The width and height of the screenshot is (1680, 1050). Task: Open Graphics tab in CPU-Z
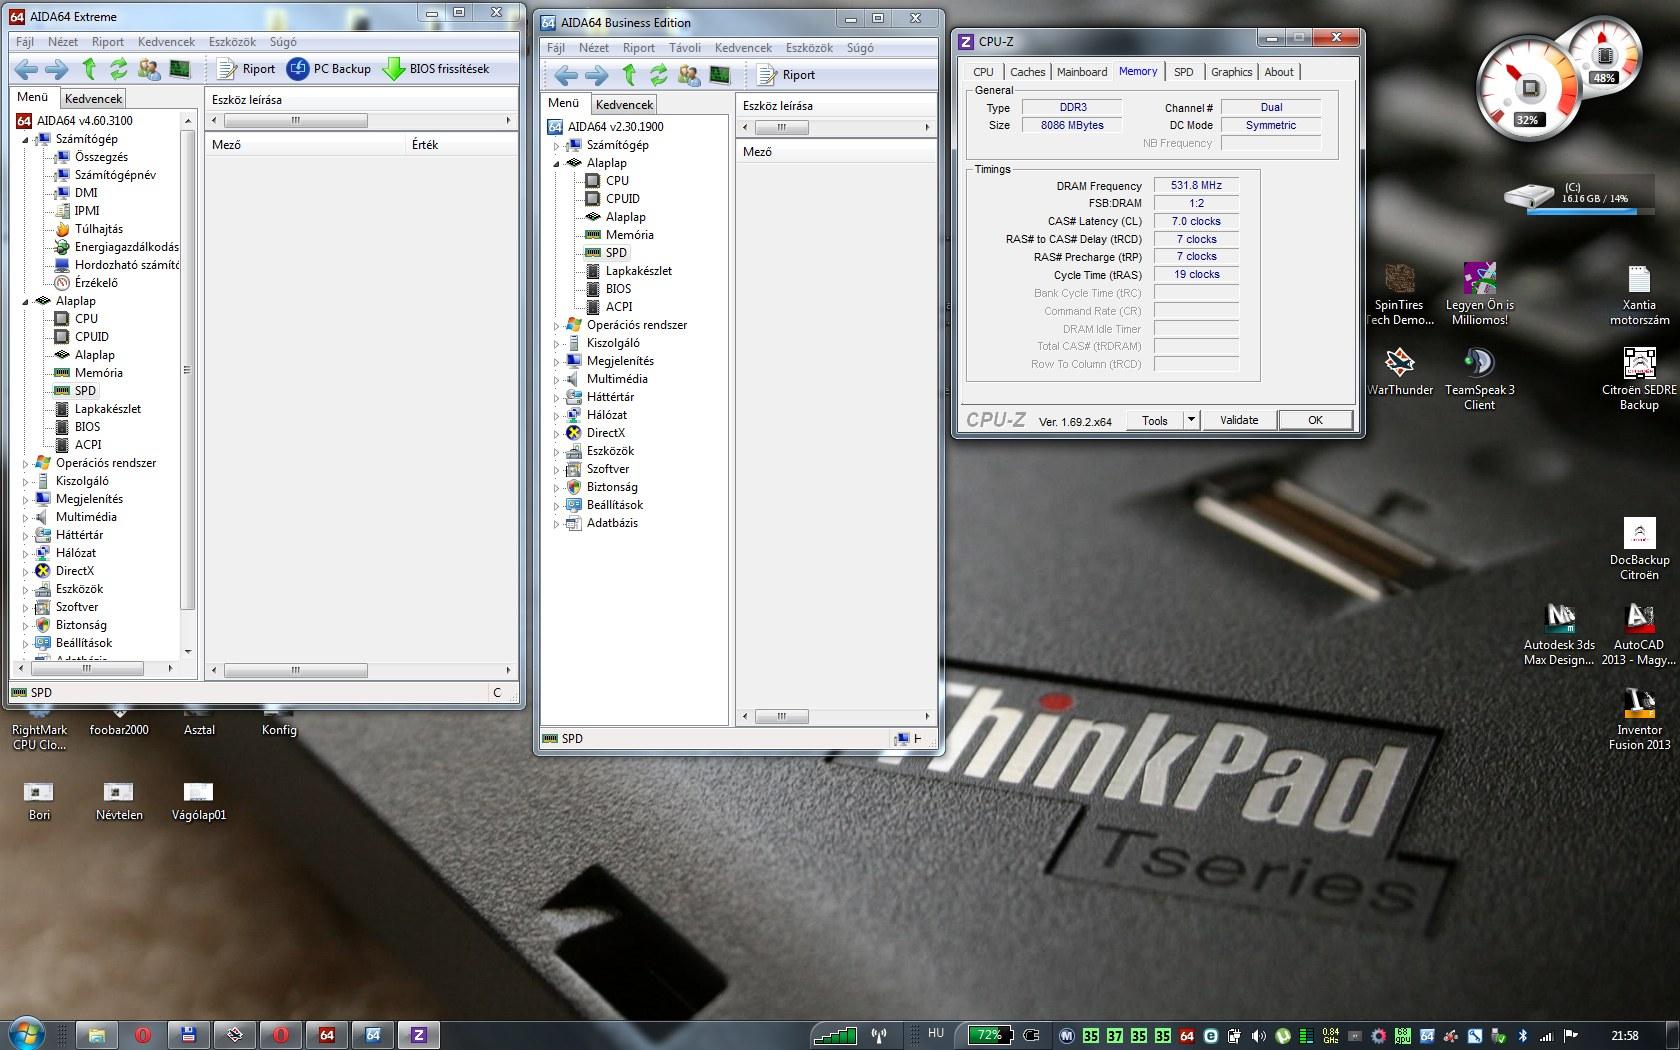tap(1231, 72)
